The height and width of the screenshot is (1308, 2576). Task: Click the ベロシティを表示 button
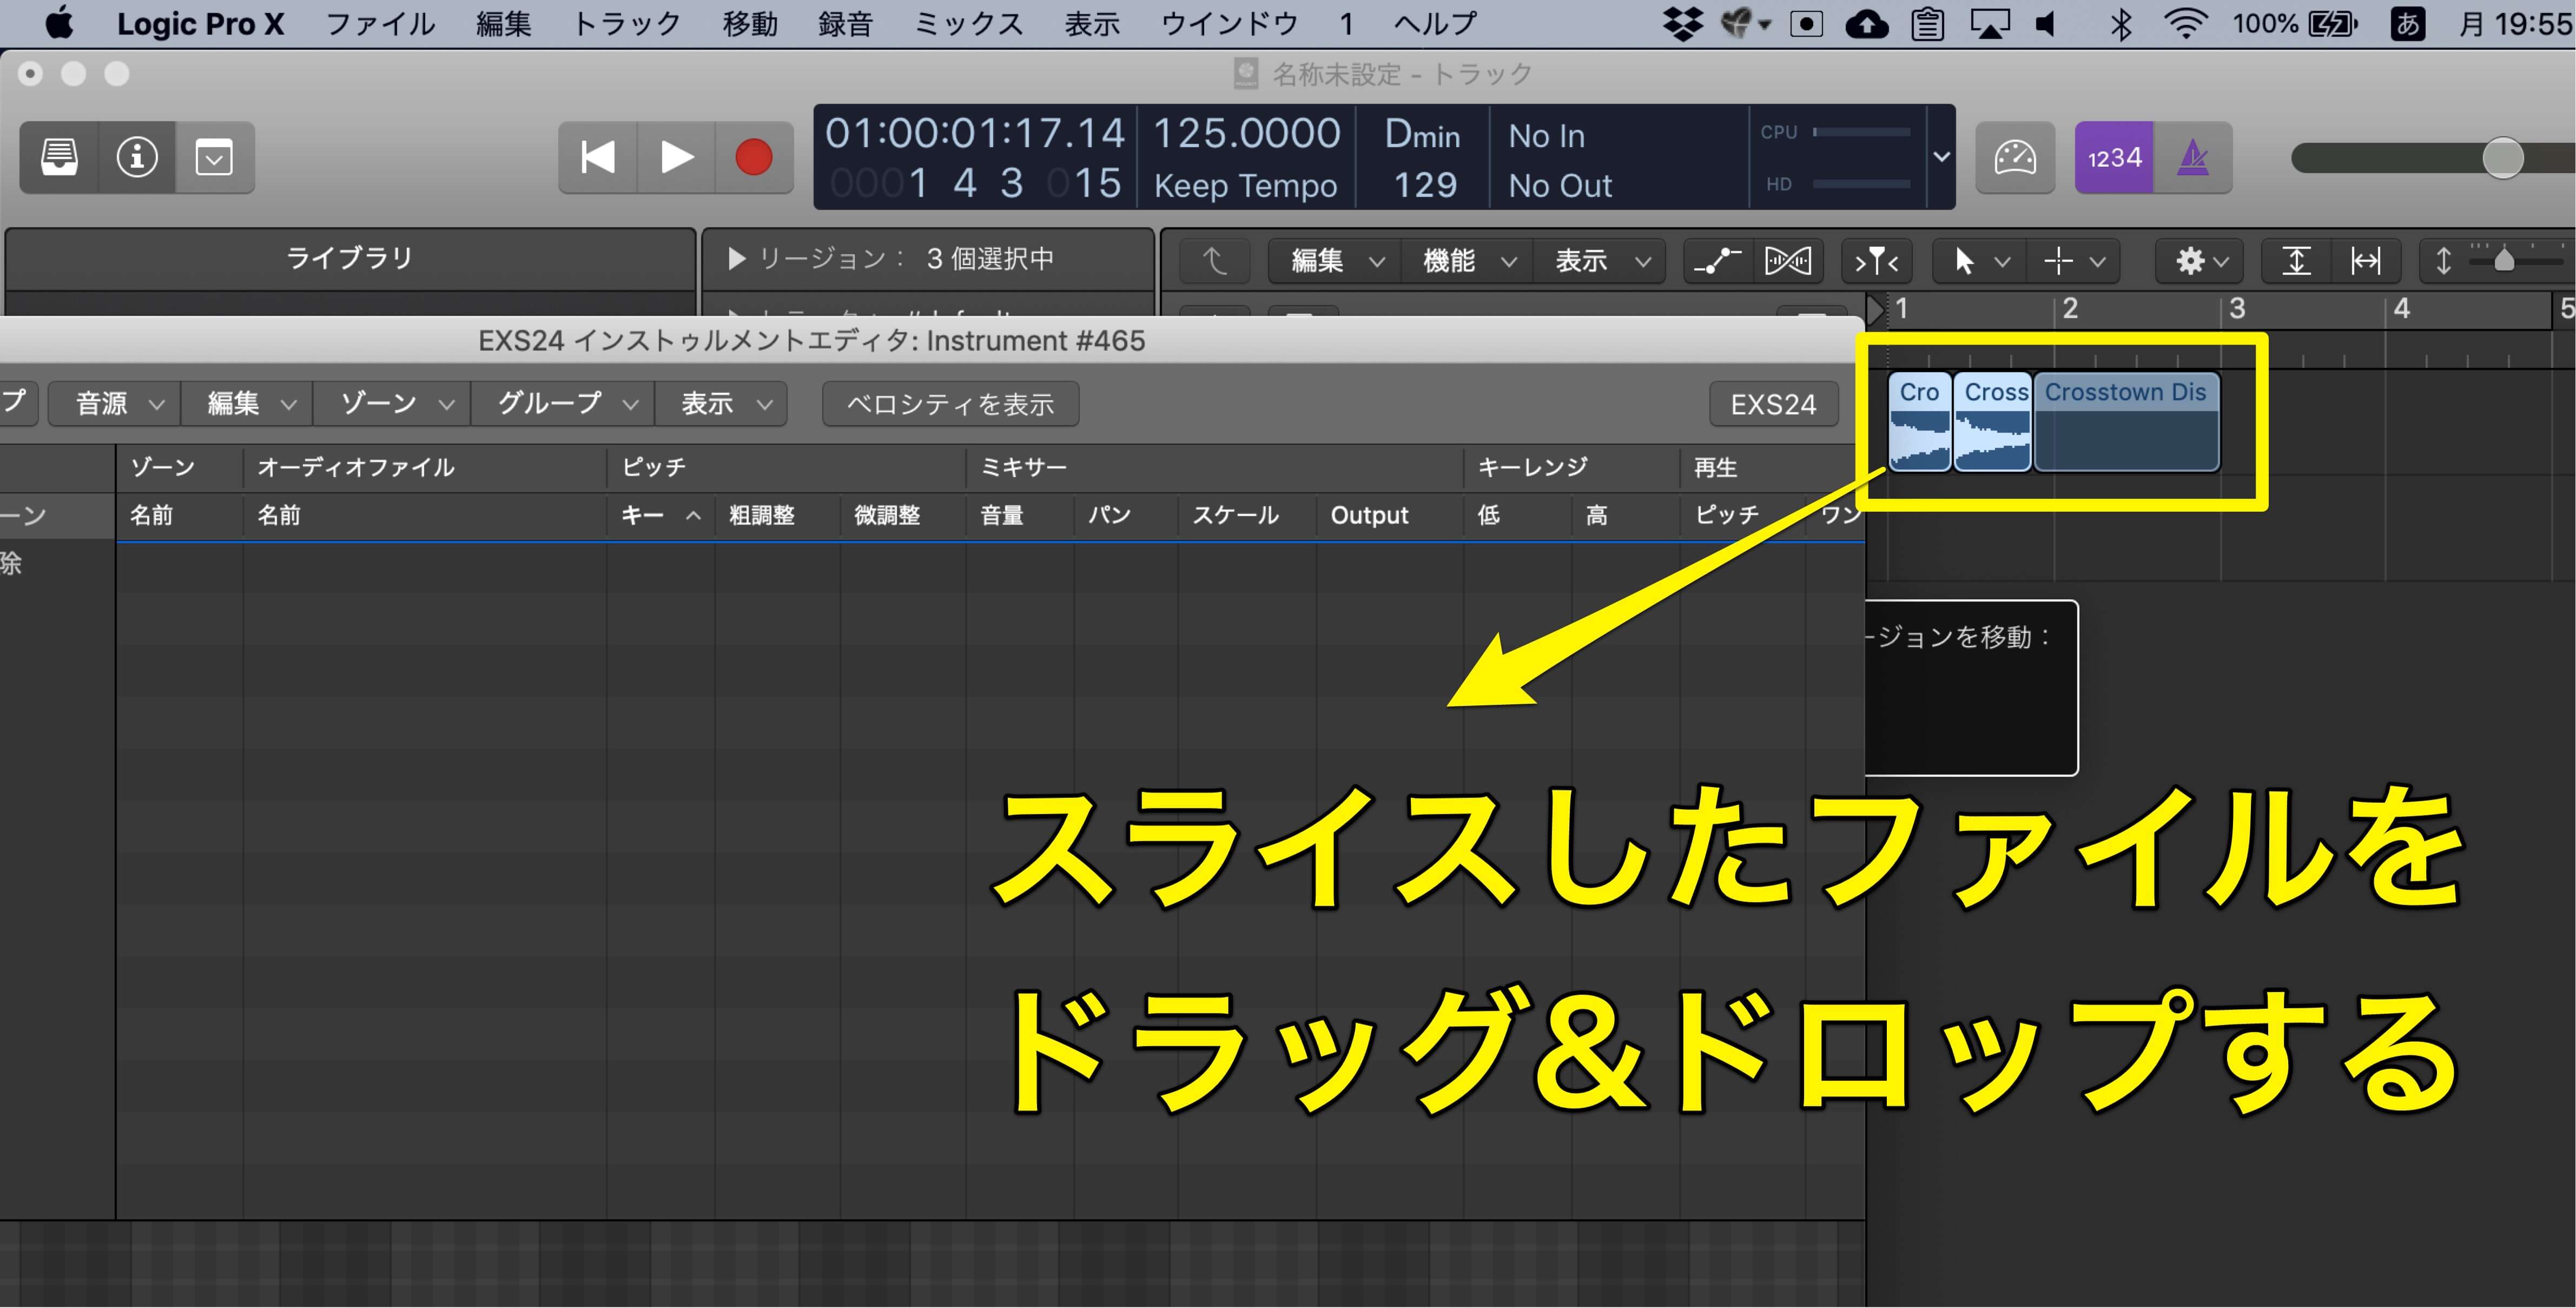tap(950, 404)
